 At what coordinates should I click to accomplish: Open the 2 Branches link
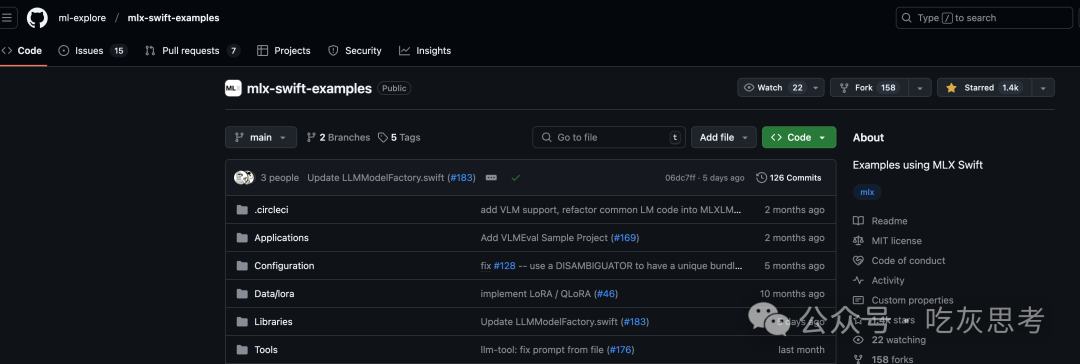click(x=338, y=137)
